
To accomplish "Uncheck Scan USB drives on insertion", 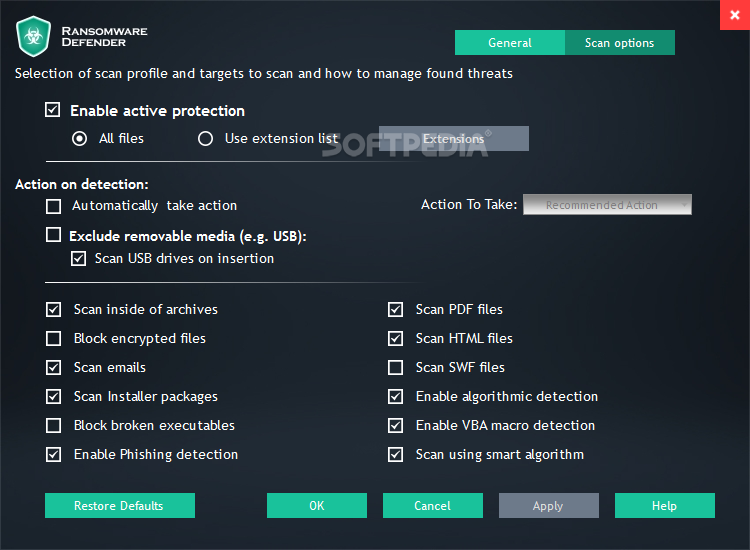I will pyautogui.click(x=78, y=259).
